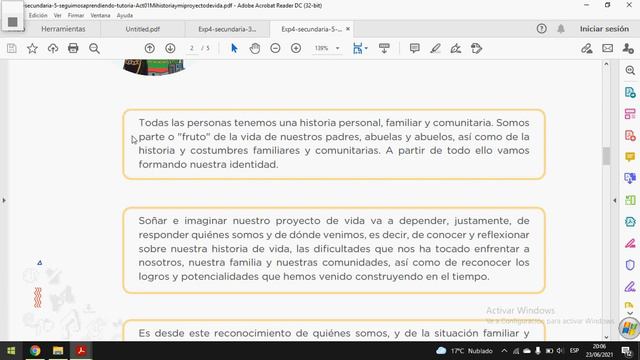
Task: Click the share with others icon
Action: pyautogui.click(x=628, y=49)
